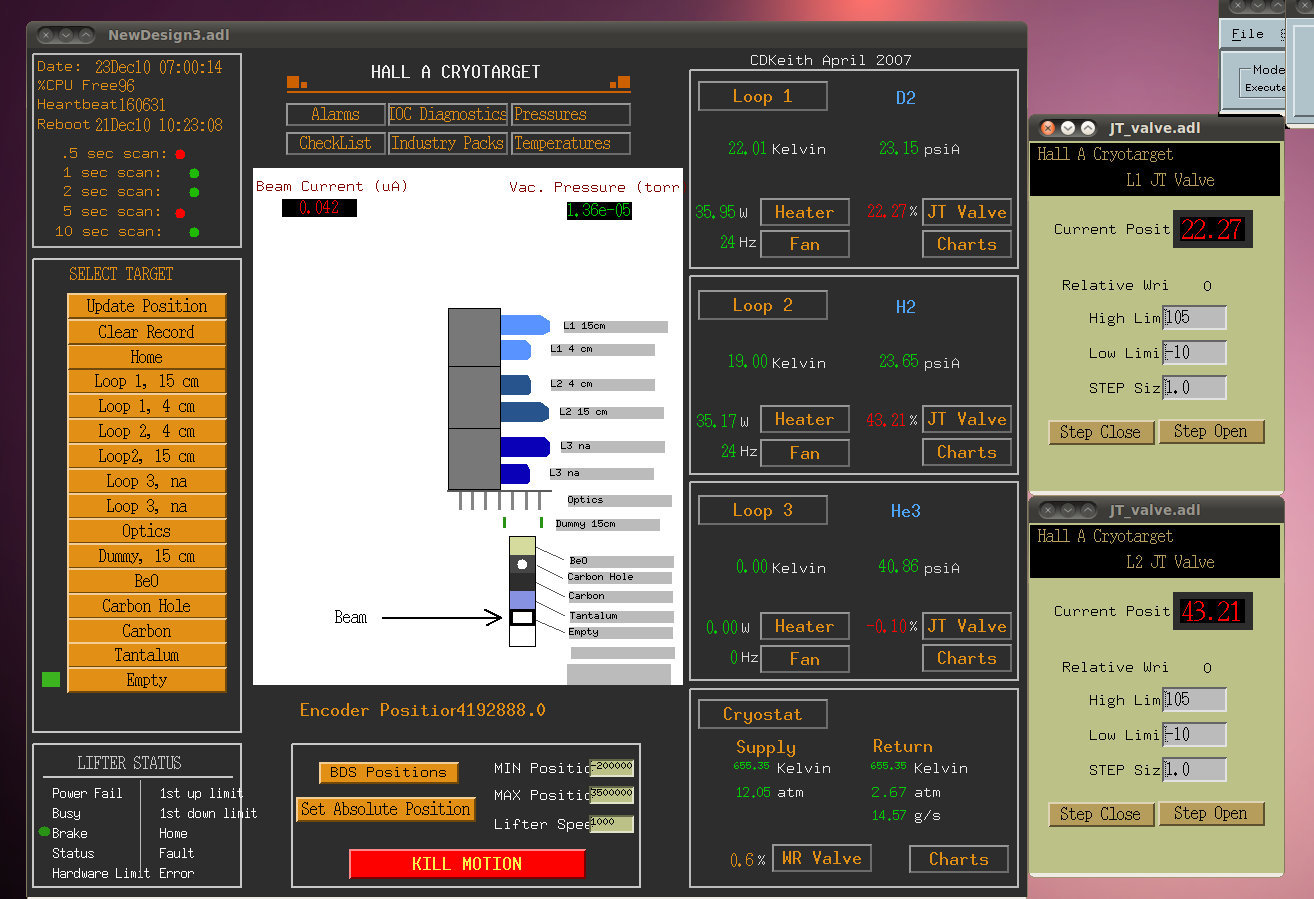The height and width of the screenshot is (899, 1314).
Task: Select target Loop 2, 4 cm
Action: coord(147,431)
